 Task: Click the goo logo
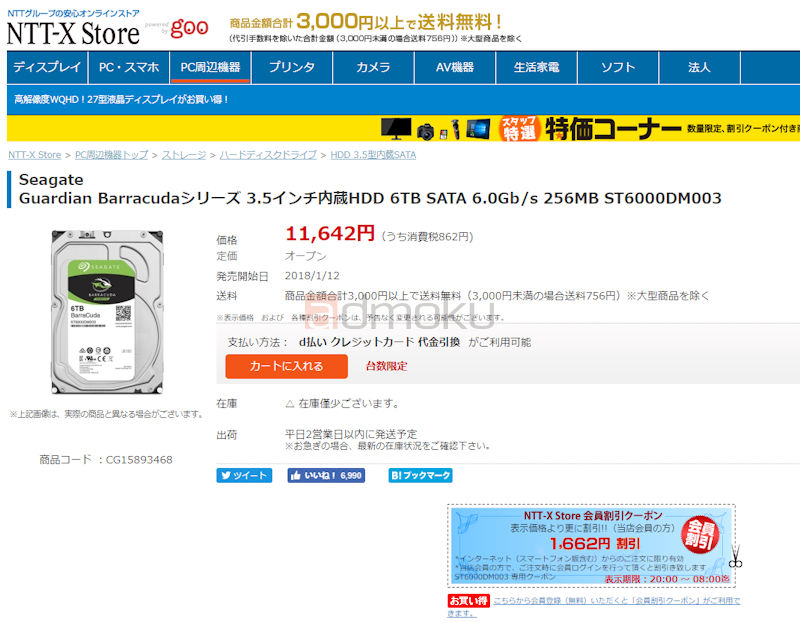pyautogui.click(x=189, y=28)
